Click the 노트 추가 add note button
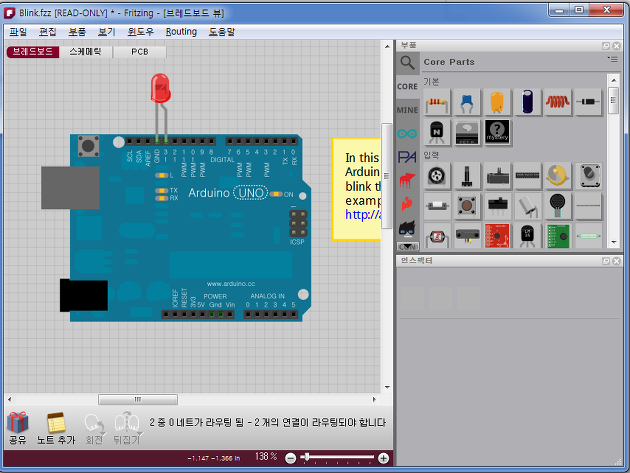This screenshot has width=630, height=473. click(56, 428)
